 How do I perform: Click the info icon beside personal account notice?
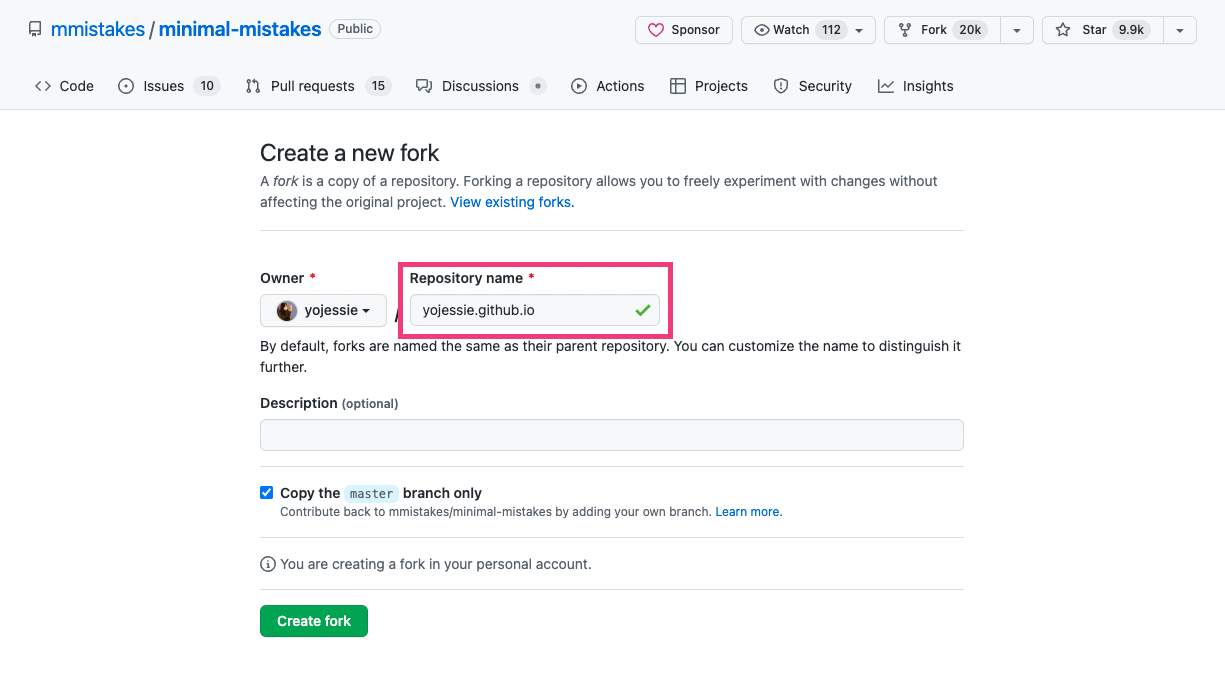(267, 564)
